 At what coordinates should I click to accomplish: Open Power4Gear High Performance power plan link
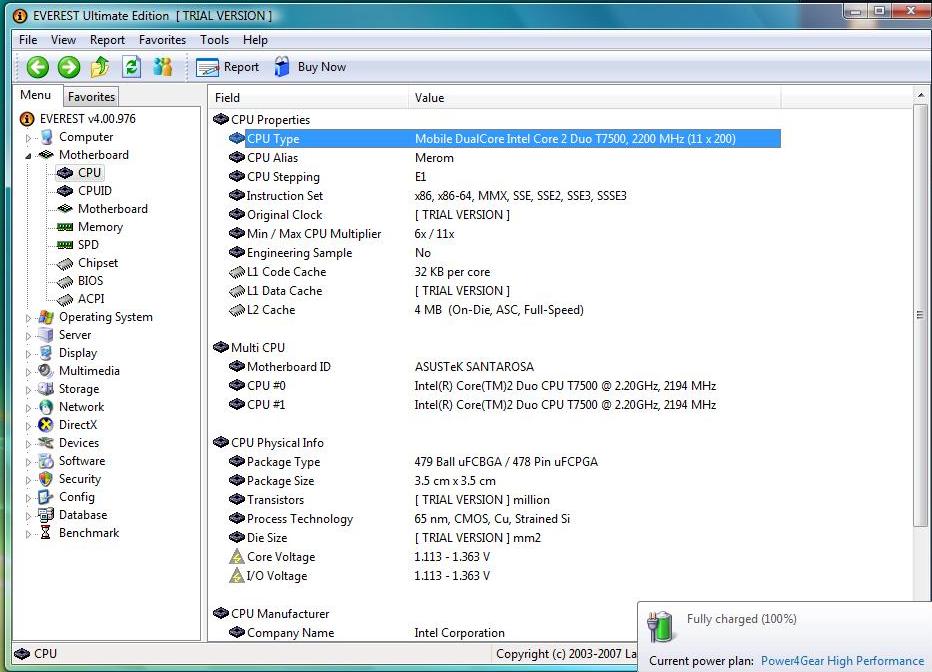pyautogui.click(x=842, y=661)
